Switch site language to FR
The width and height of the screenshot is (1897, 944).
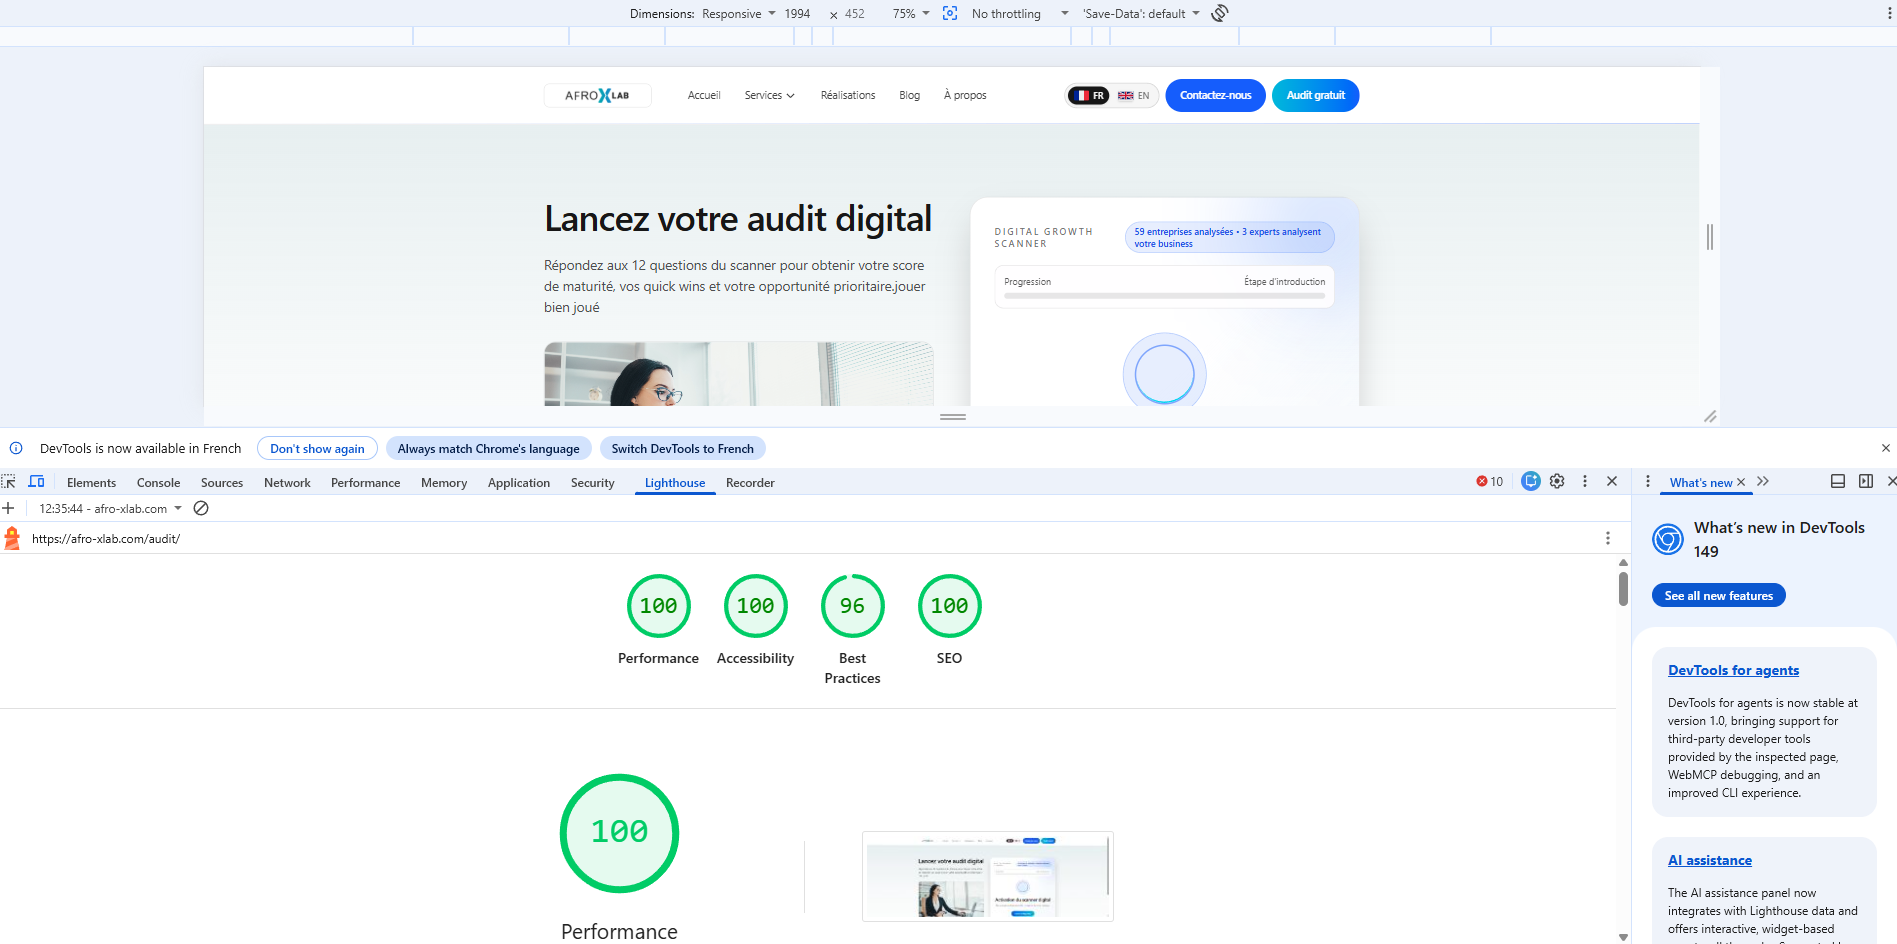[x=1089, y=95]
